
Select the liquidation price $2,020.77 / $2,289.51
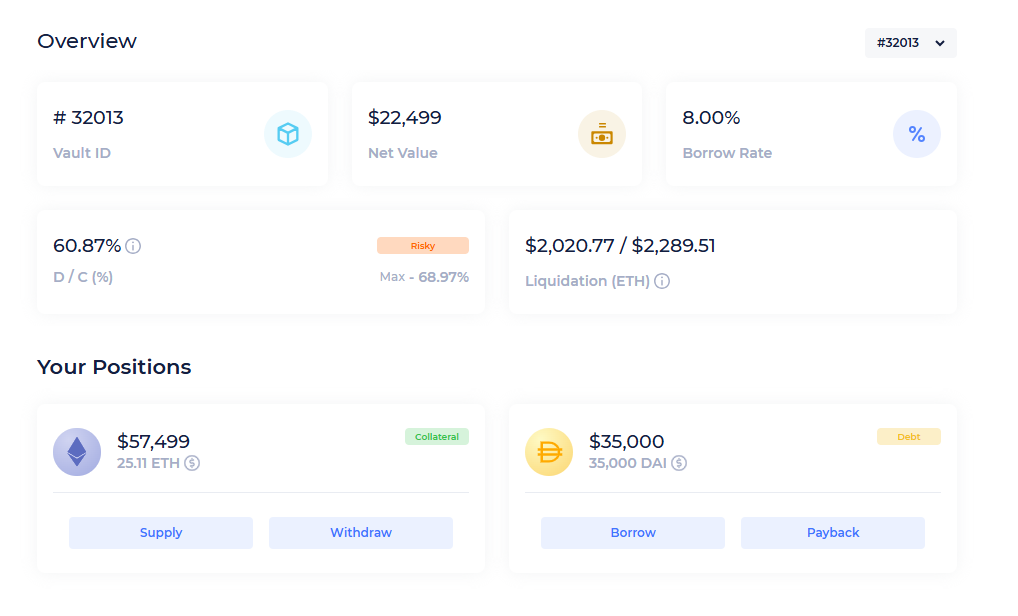pos(620,246)
